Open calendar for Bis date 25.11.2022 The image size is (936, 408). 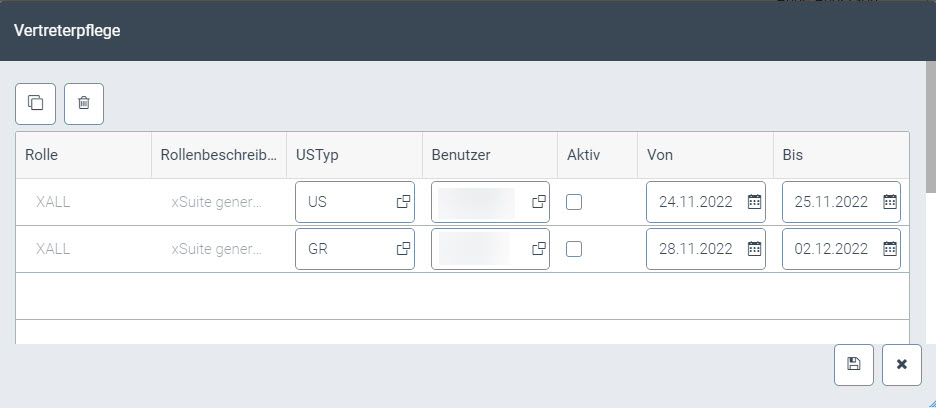[890, 202]
